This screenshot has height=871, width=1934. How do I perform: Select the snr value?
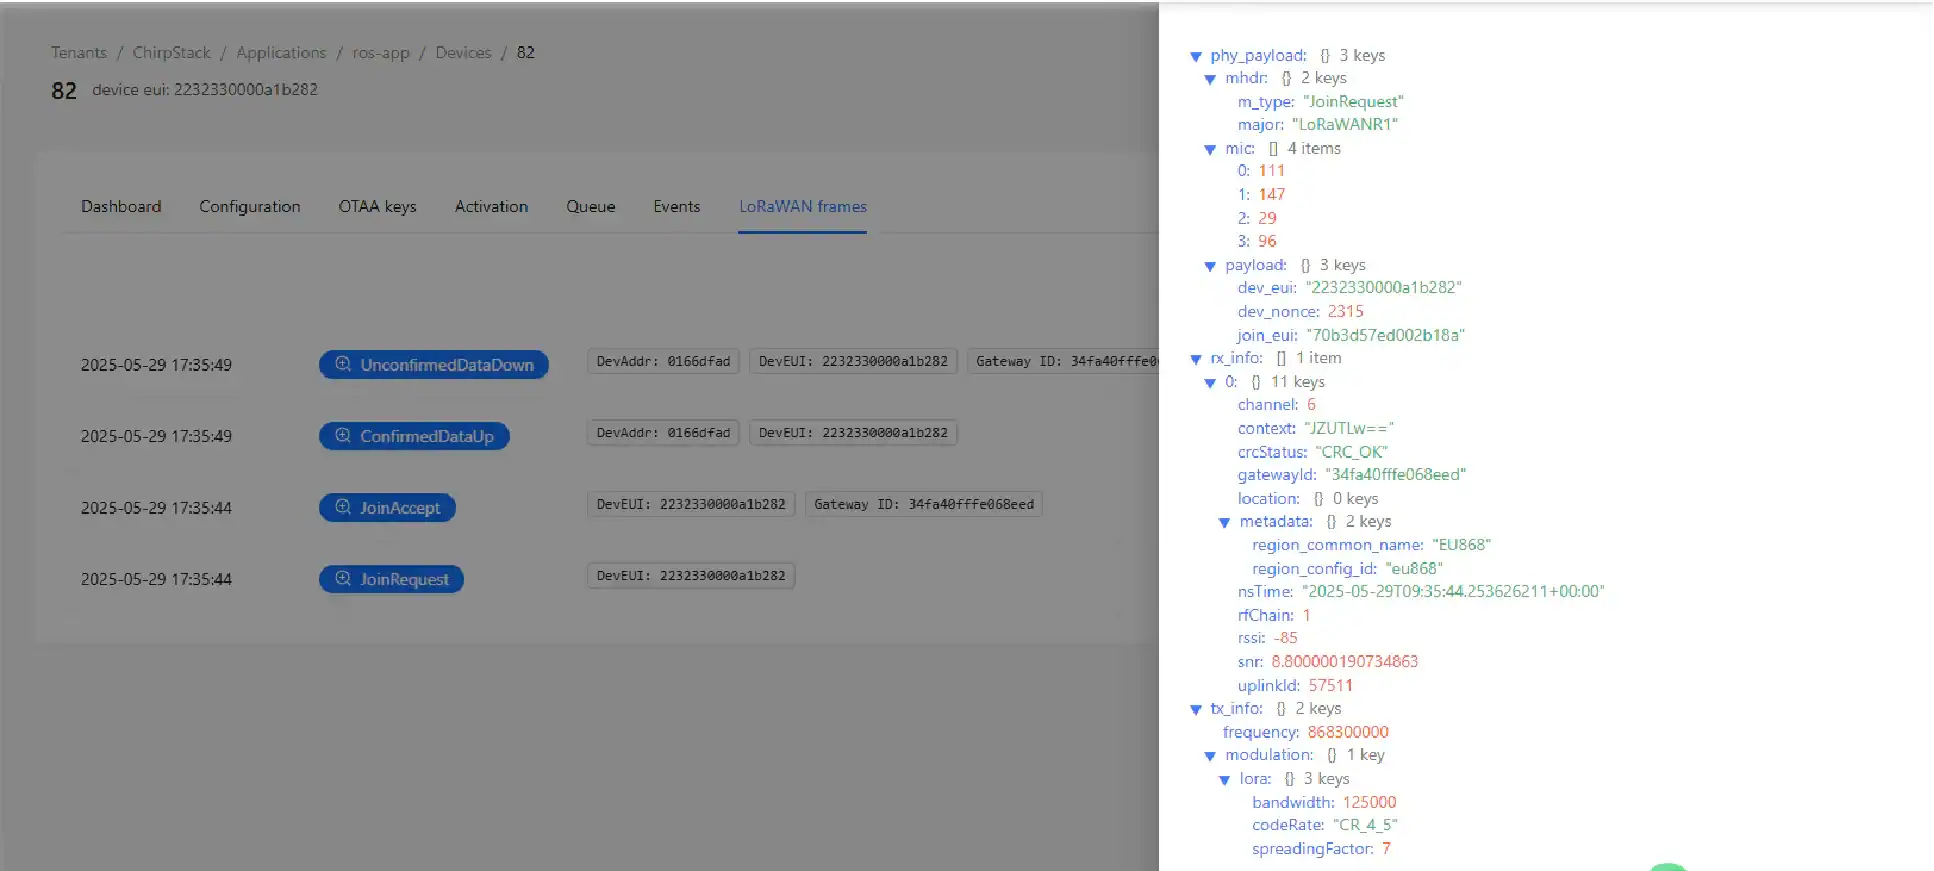pyautogui.click(x=1344, y=662)
